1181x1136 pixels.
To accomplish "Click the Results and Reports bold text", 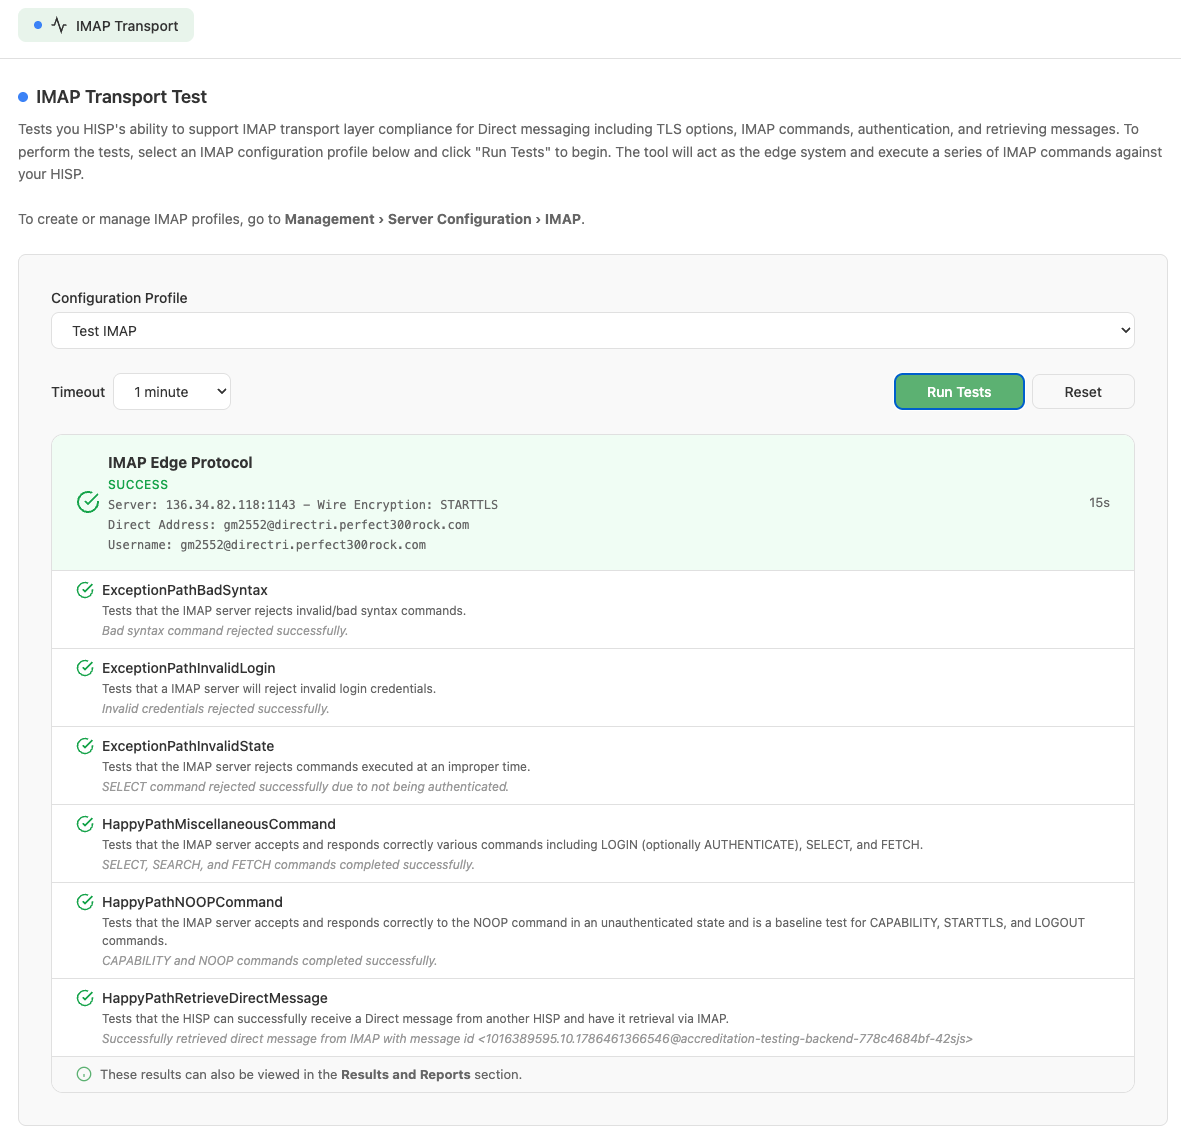I will pyautogui.click(x=405, y=1075).
